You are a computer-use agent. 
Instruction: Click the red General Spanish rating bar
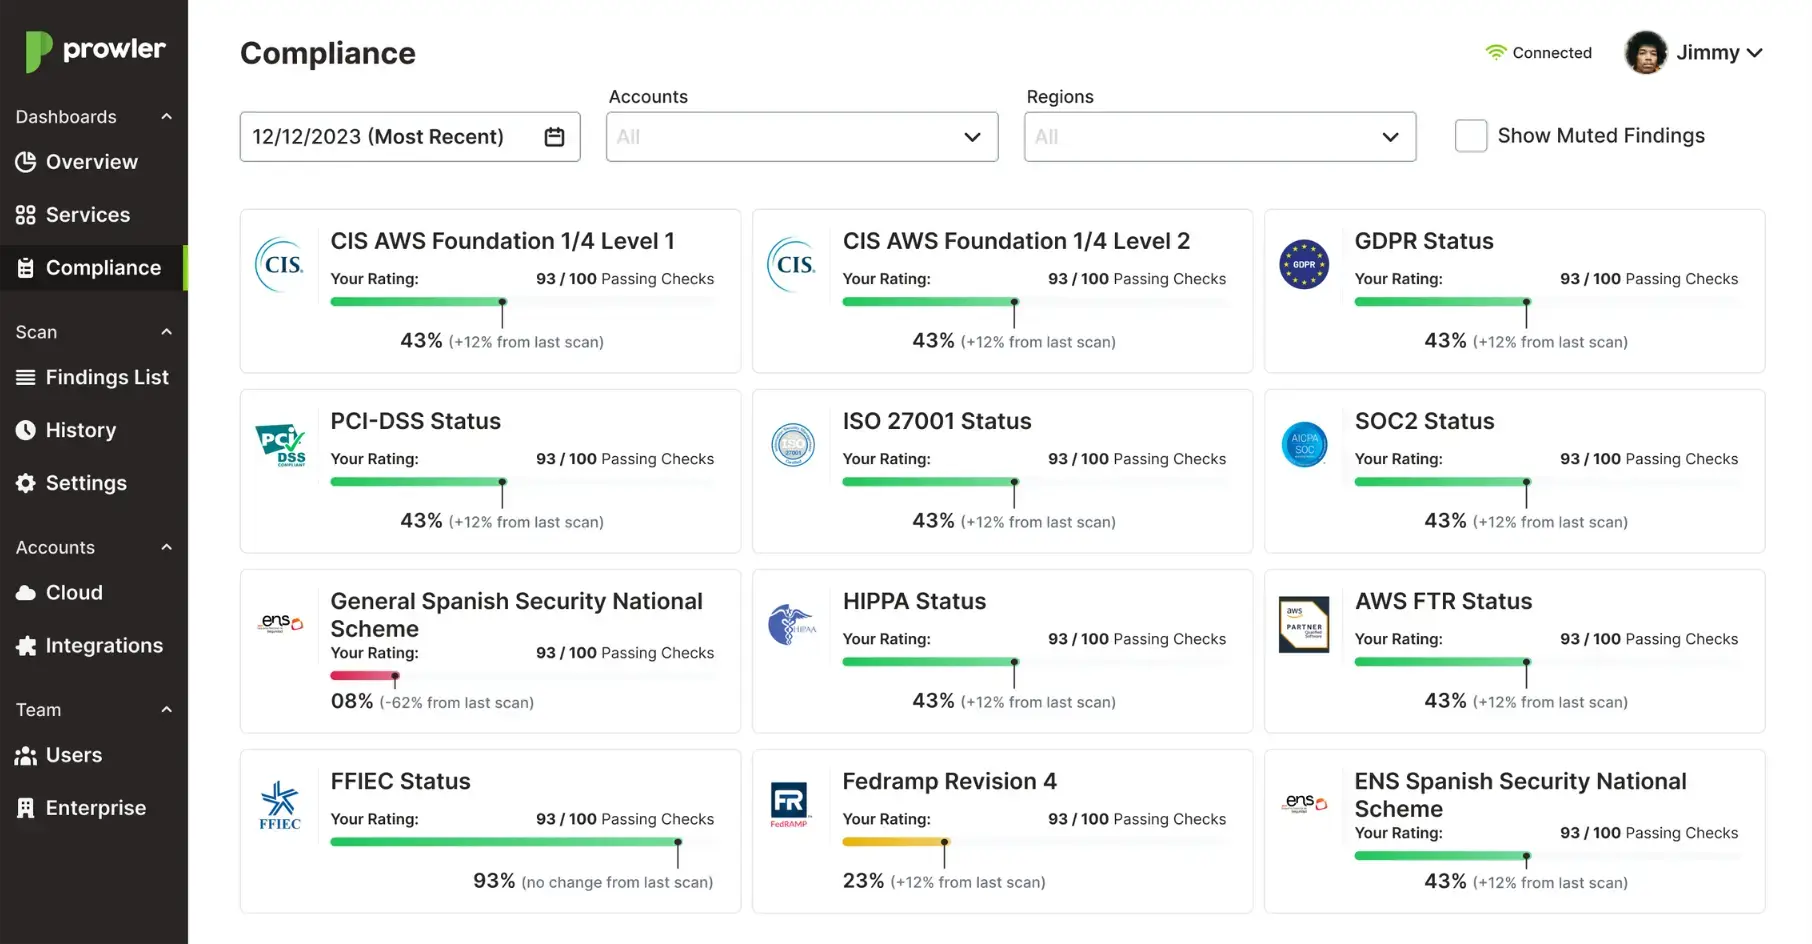tap(365, 676)
